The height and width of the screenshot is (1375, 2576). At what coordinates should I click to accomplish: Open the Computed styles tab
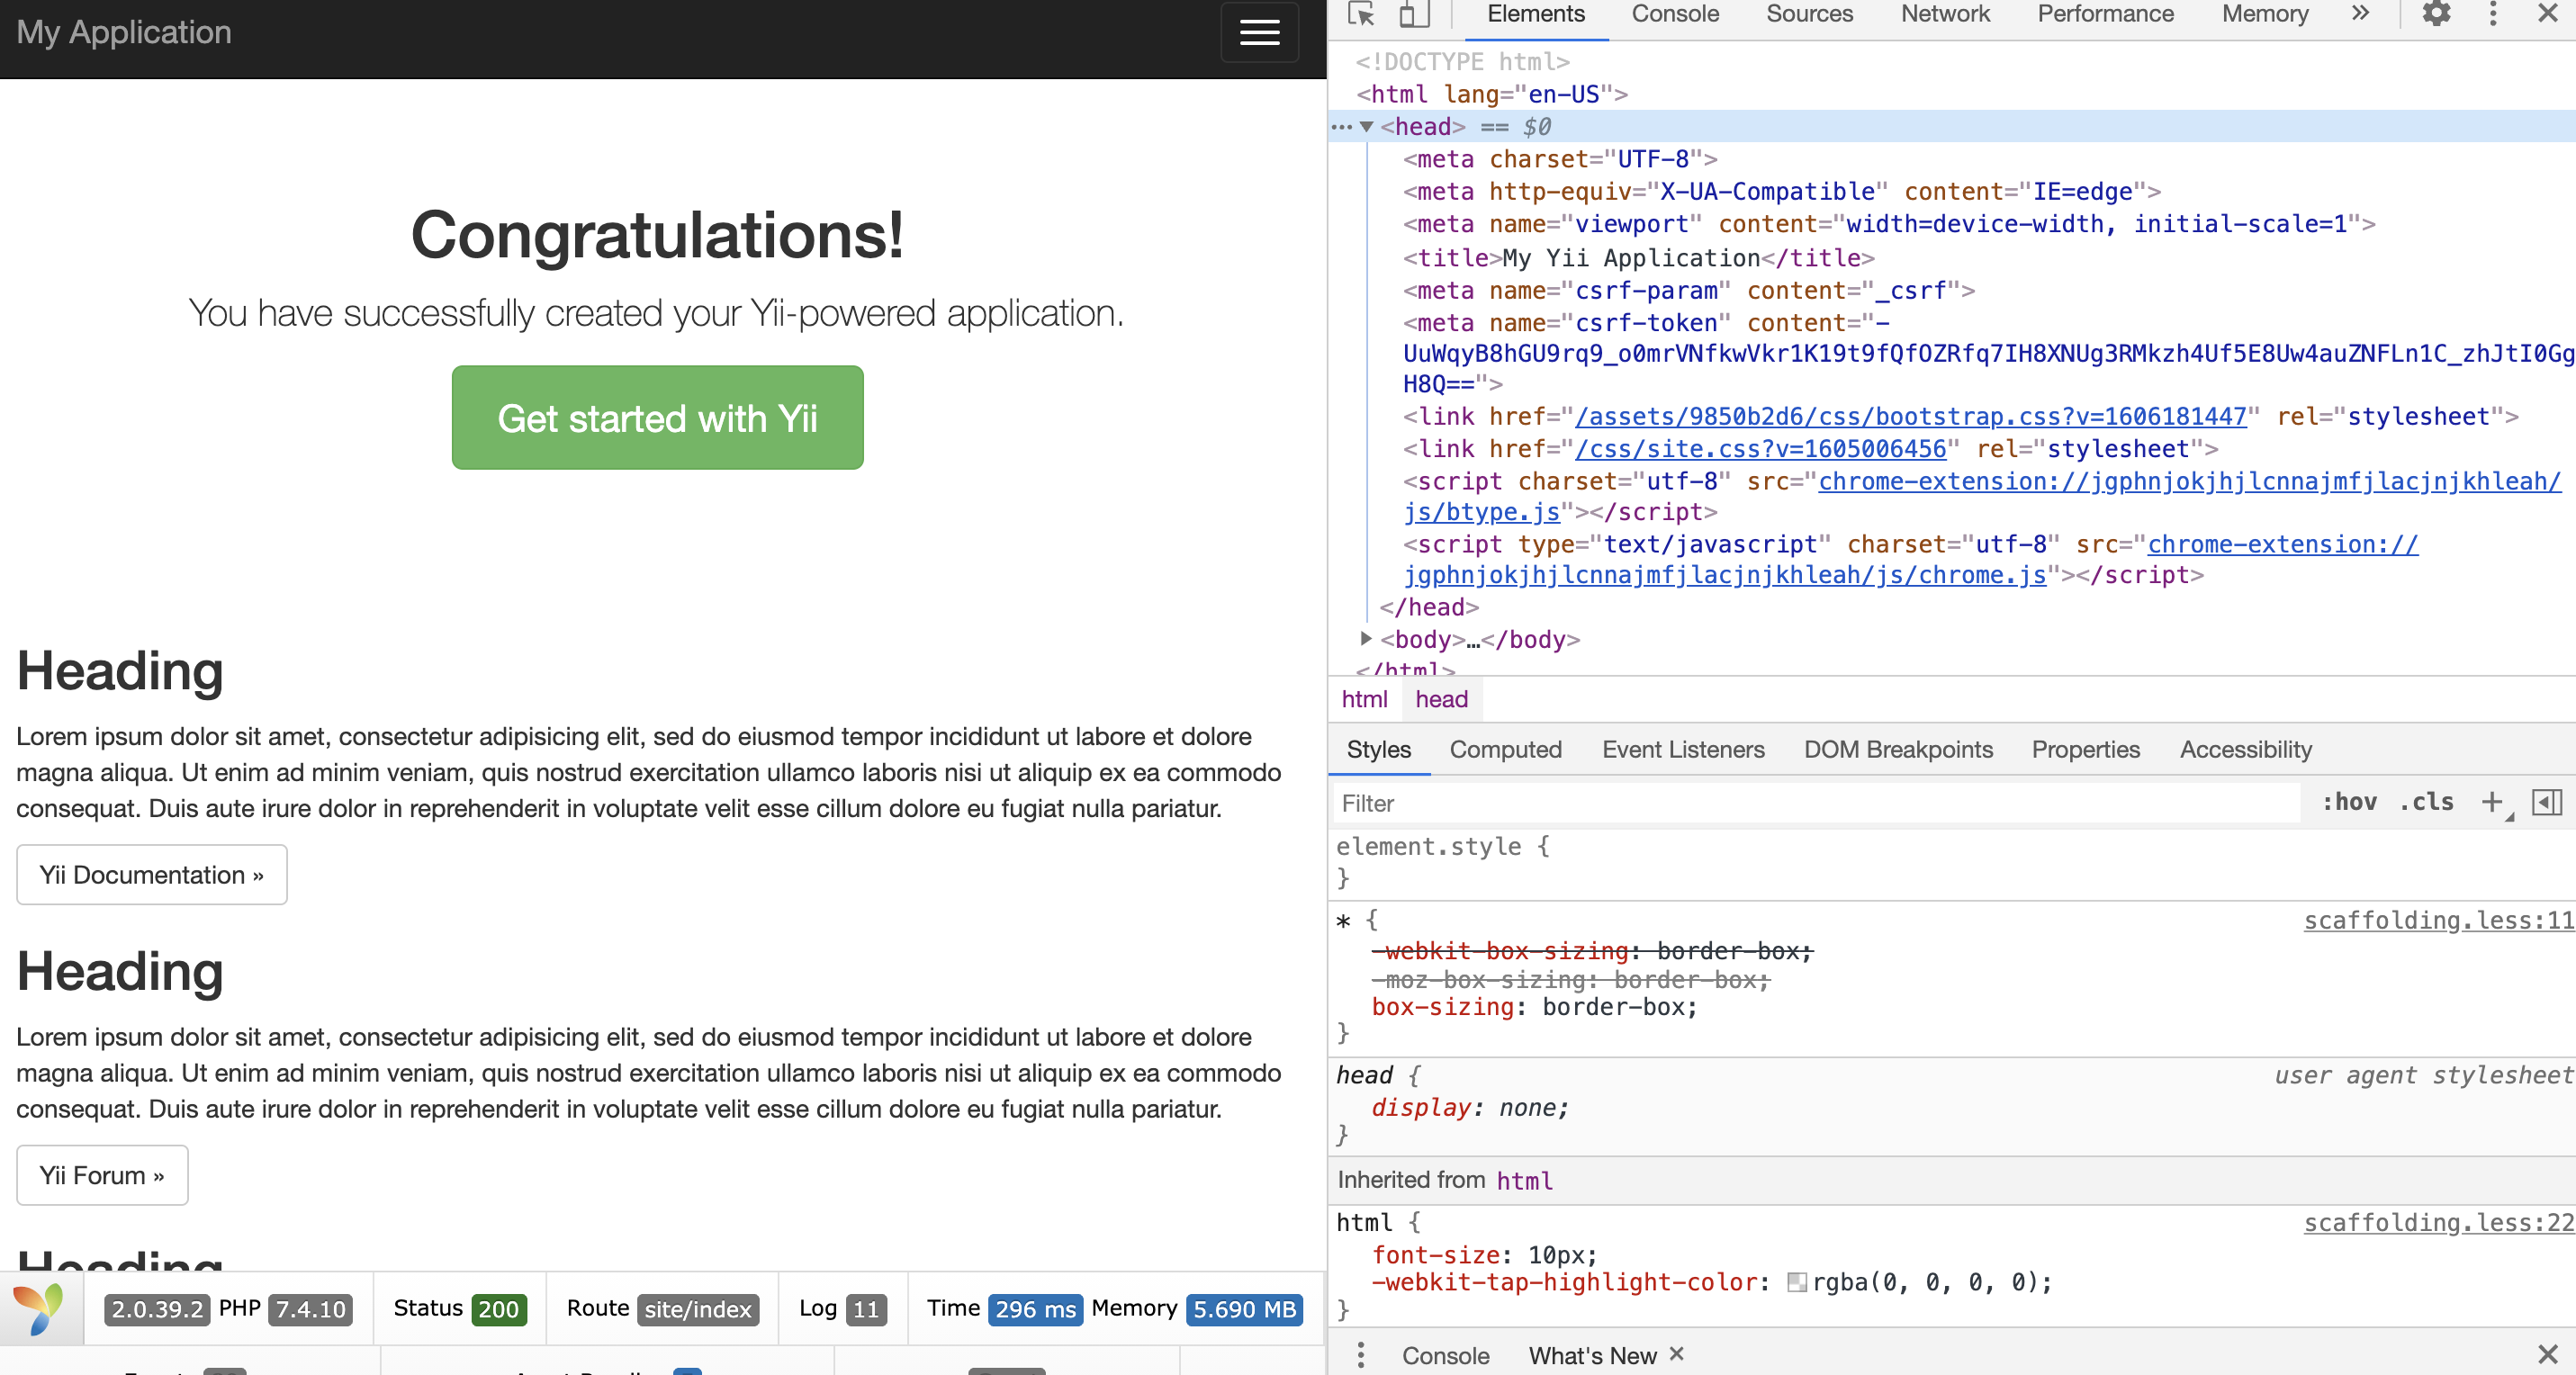tap(1505, 749)
